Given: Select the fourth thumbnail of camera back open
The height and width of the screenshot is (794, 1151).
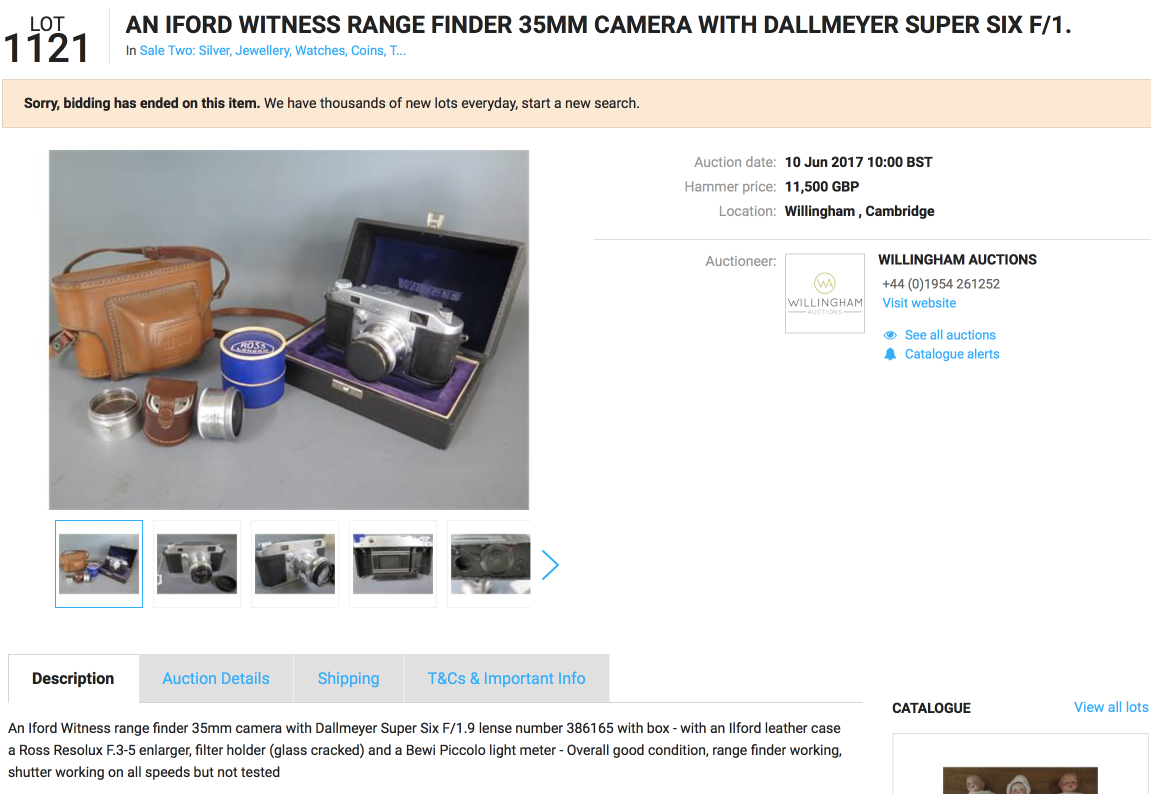Looking at the screenshot, I should [x=393, y=564].
